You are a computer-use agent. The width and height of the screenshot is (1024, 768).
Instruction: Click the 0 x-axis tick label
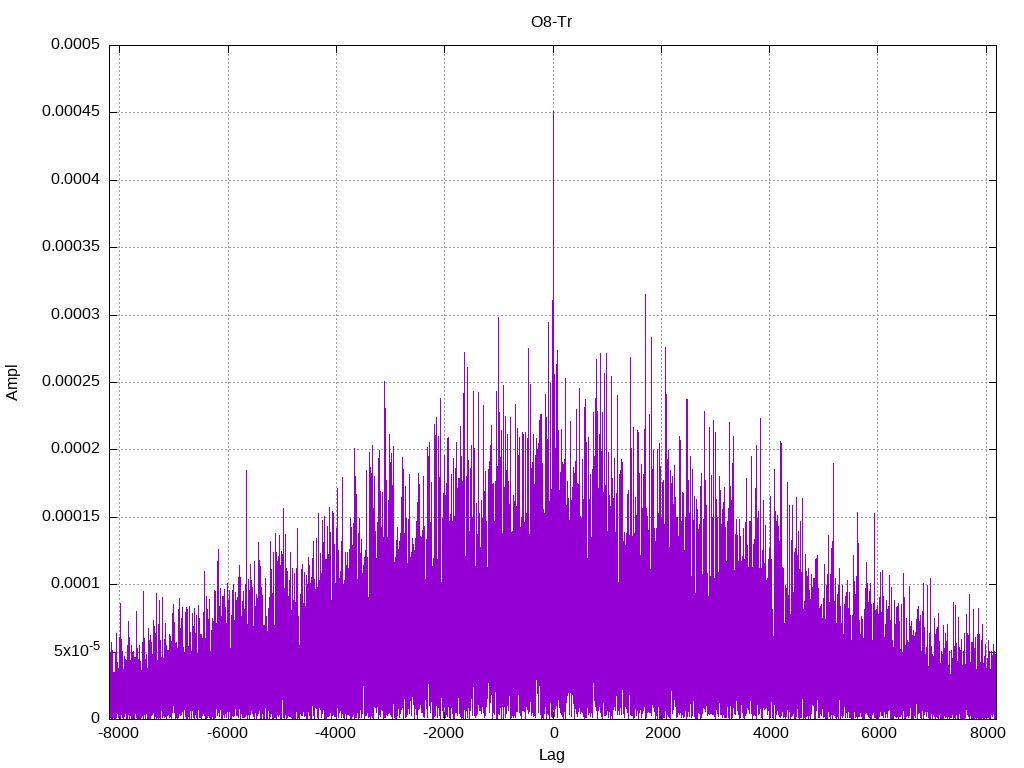coord(554,733)
